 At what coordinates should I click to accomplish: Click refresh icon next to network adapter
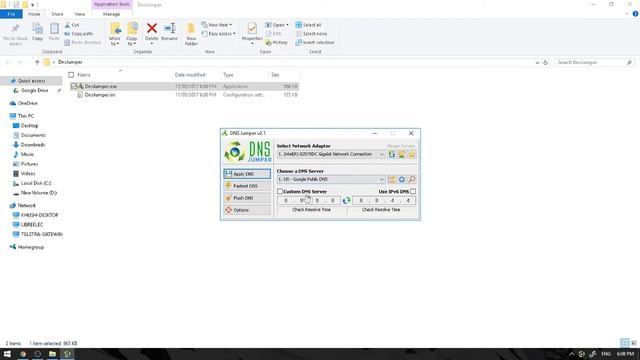392,154
